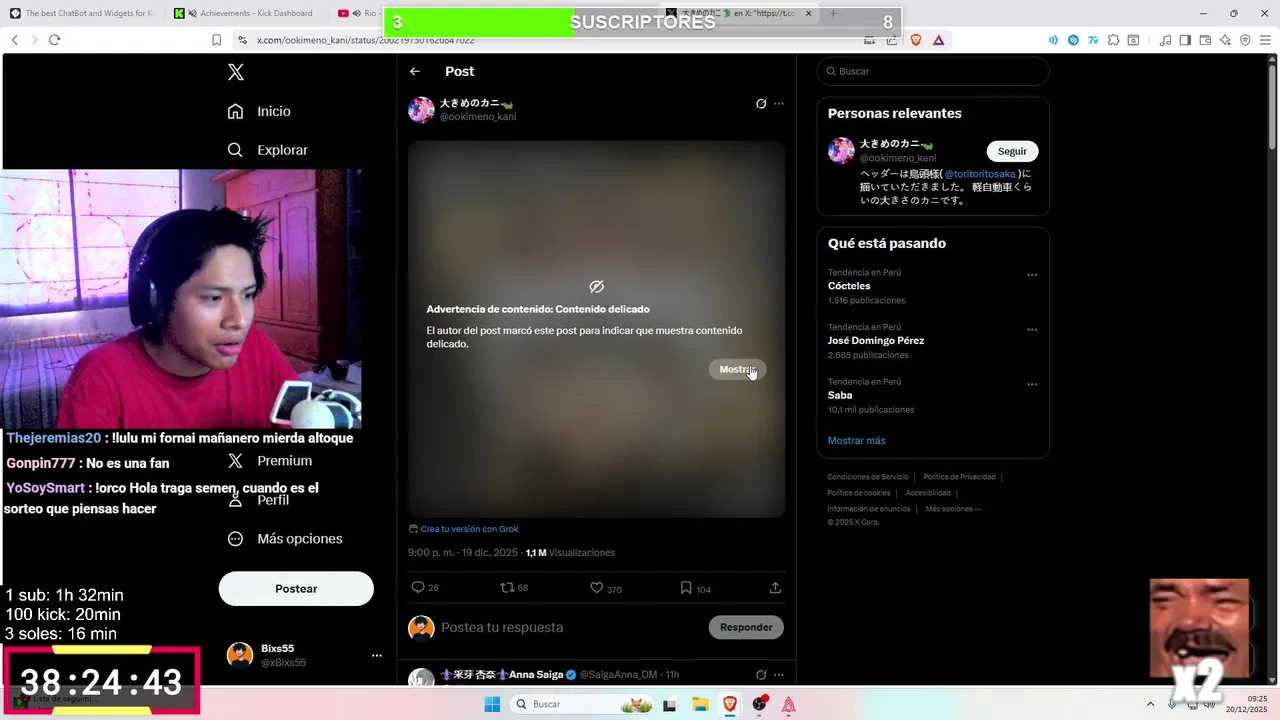This screenshot has height=720, width=1280.
Task: Click Seguir for ookimeno_kani
Action: [x=1012, y=151]
